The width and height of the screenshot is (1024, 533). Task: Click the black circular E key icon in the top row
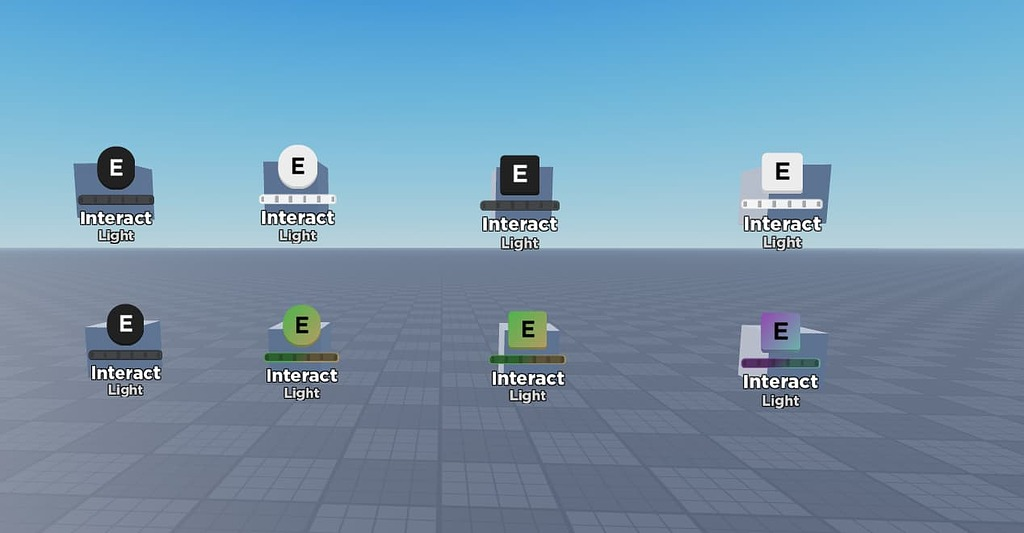click(x=116, y=168)
